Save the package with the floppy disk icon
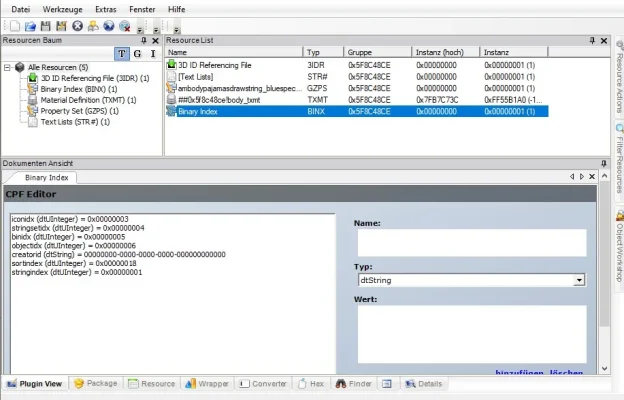Viewport: 624px width, 400px height. (46, 26)
